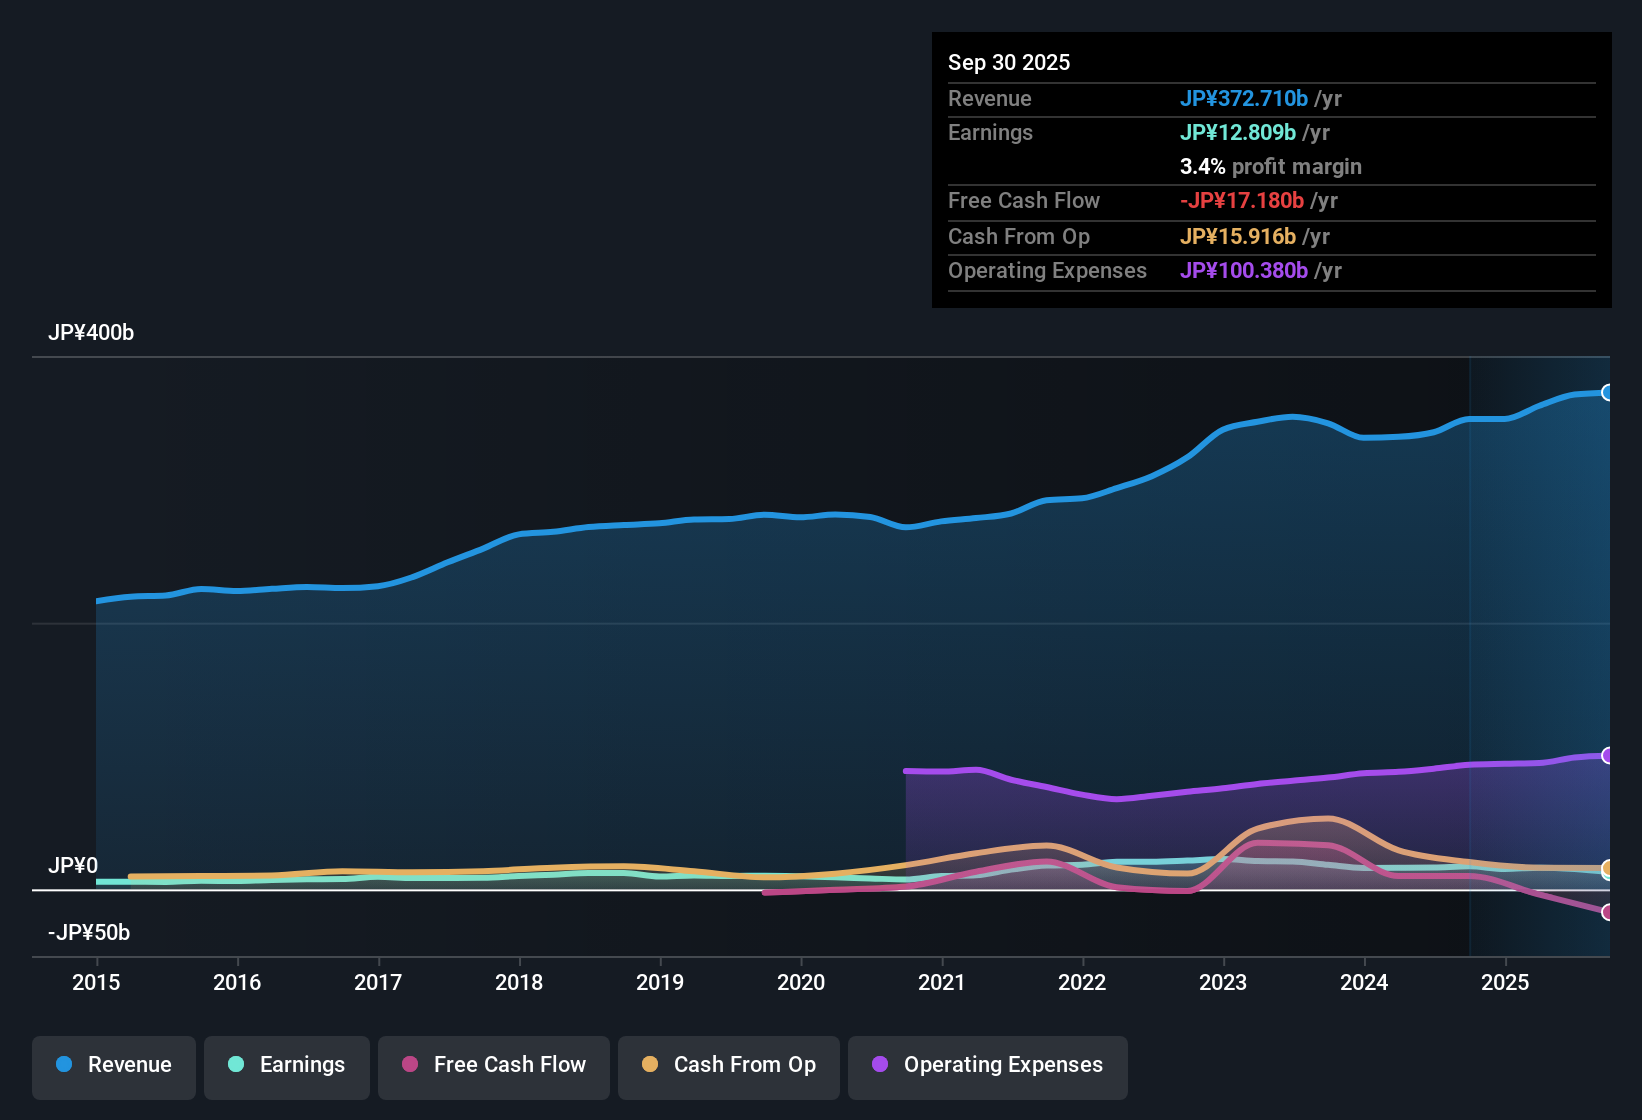Image resolution: width=1642 pixels, height=1120 pixels.
Task: Click the 2023 mark on the timeline axis
Action: coord(1223,983)
